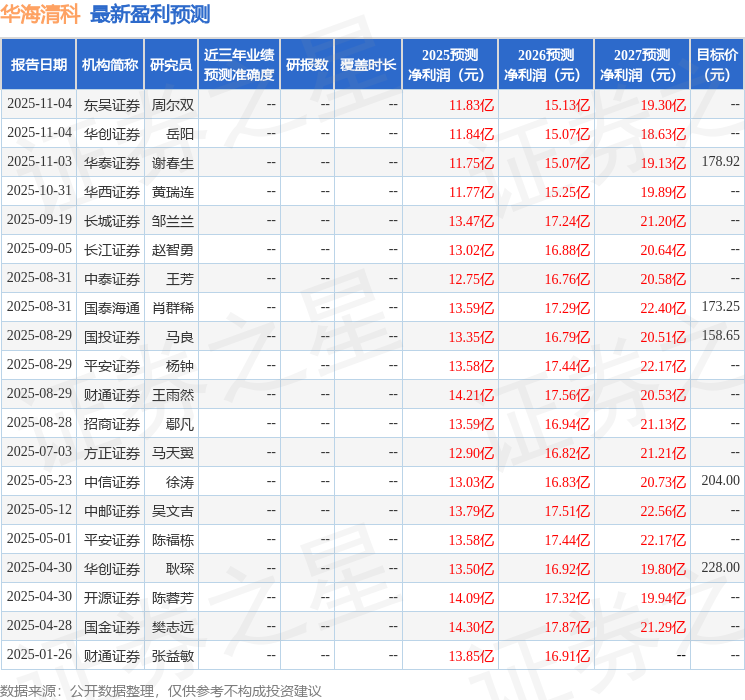Select the 方正证券 institution cell
The image size is (745, 700).
(112, 453)
